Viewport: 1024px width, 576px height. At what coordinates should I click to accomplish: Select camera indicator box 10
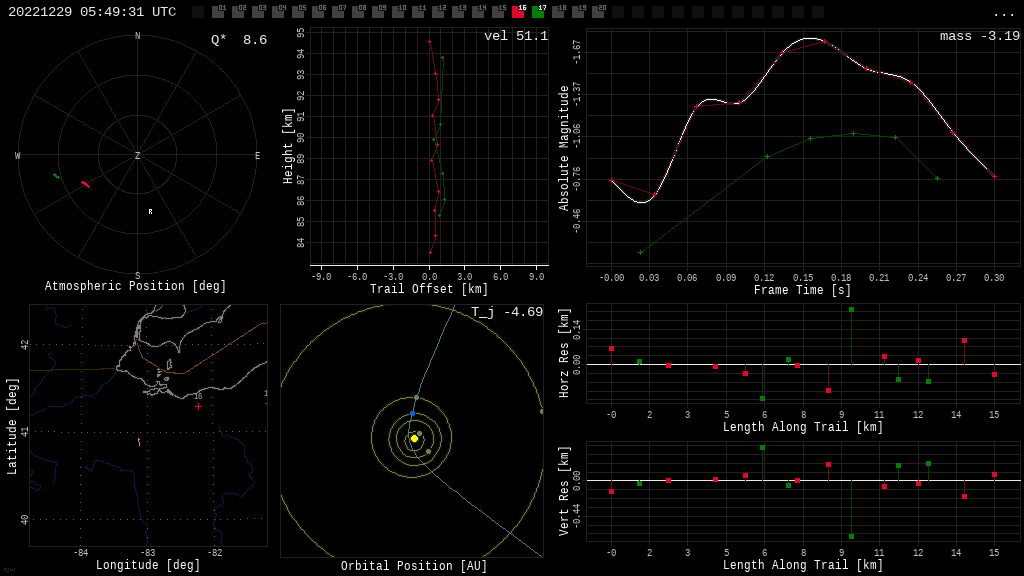pos(398,12)
